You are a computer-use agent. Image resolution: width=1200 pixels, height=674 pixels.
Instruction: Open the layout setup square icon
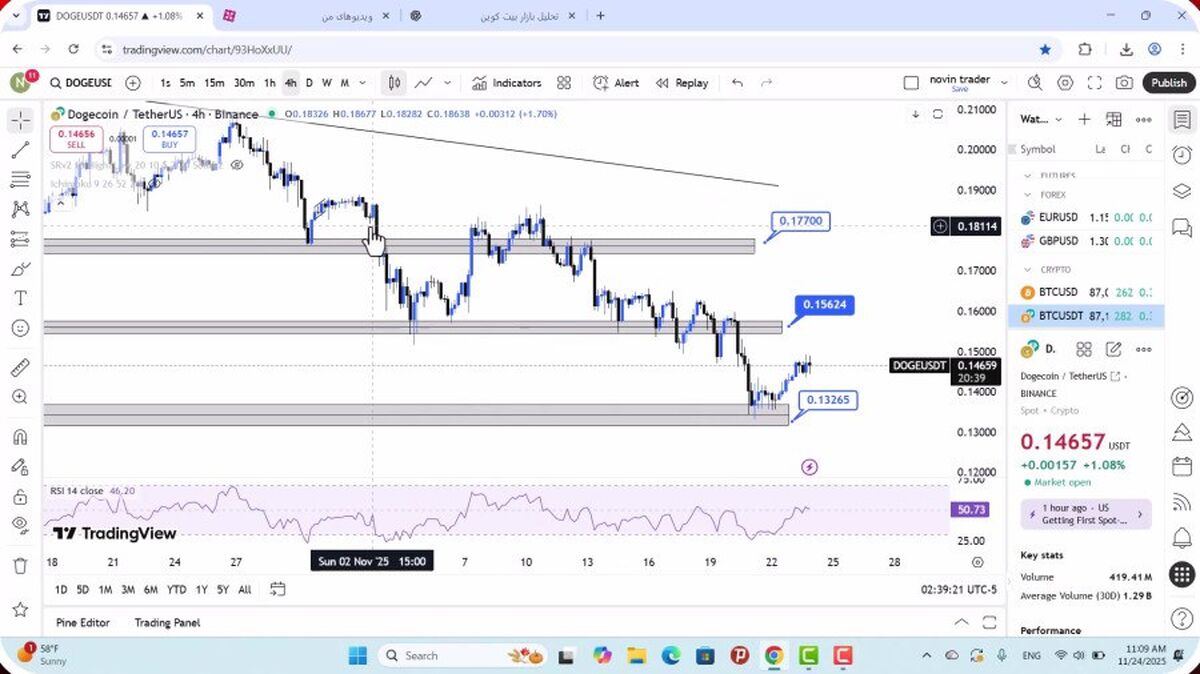910,83
